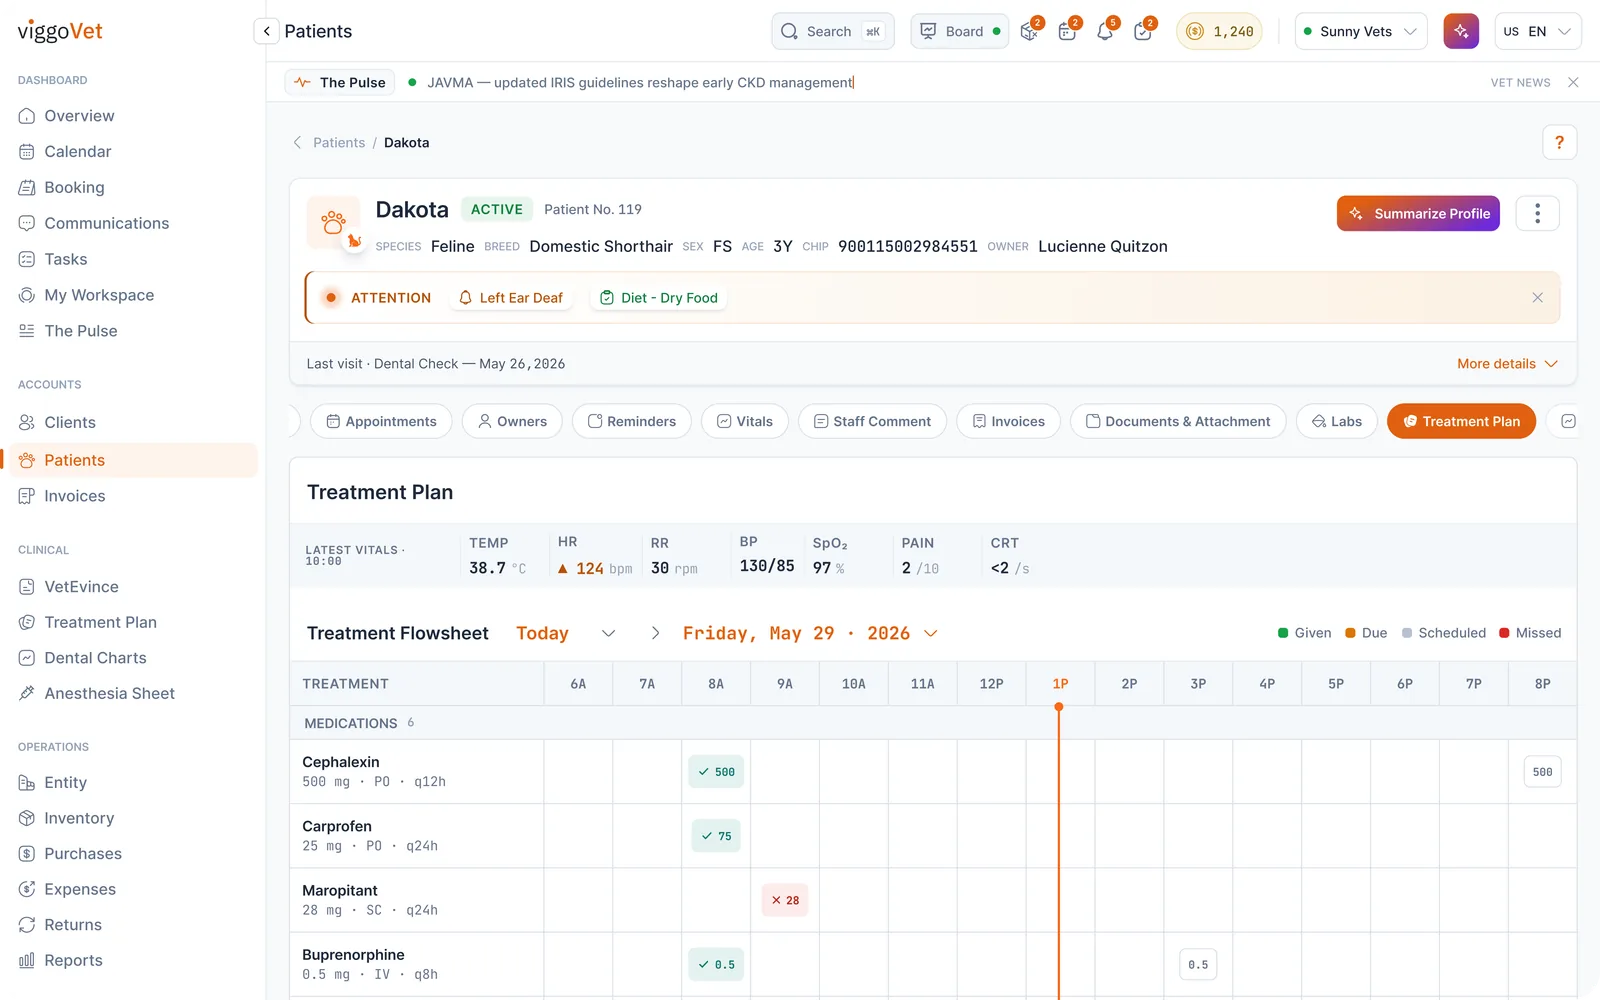The image size is (1600, 1000).
Task: Open The Pulse news label
Action: coord(340,82)
